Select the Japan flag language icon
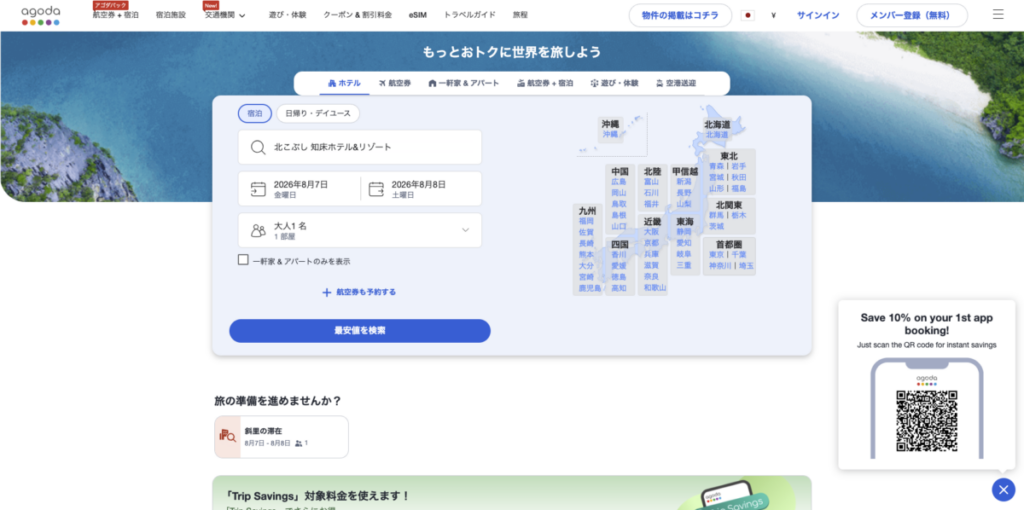This screenshot has width=1024, height=510. [x=748, y=15]
